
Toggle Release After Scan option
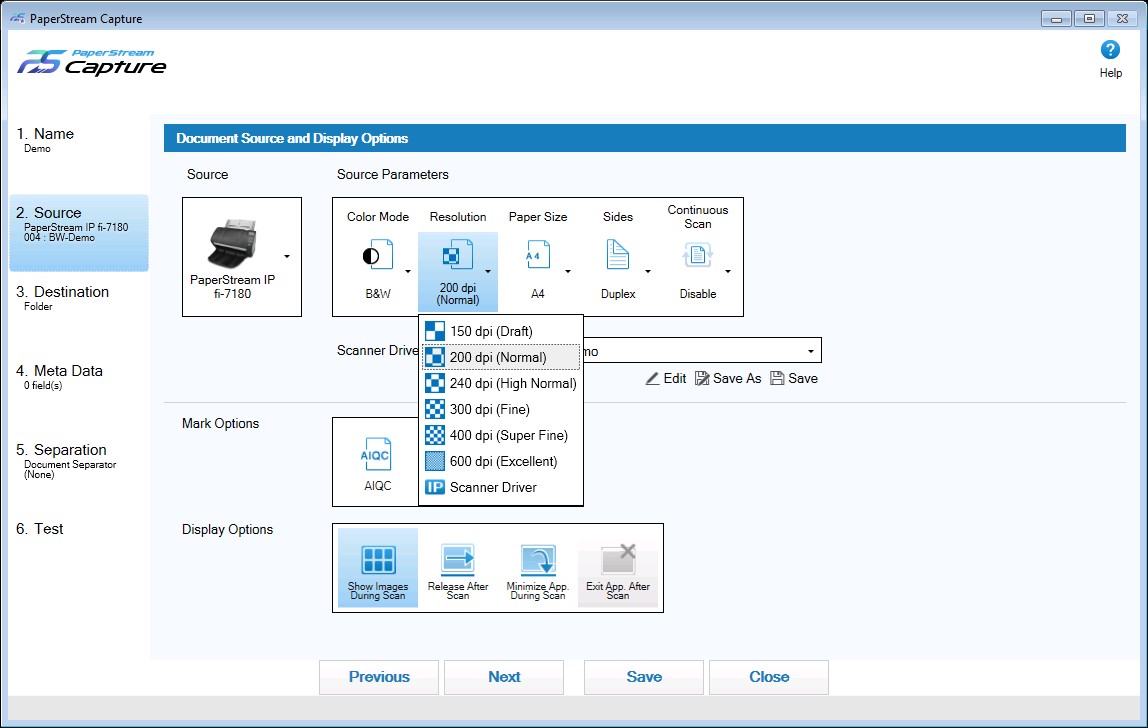[x=458, y=568]
